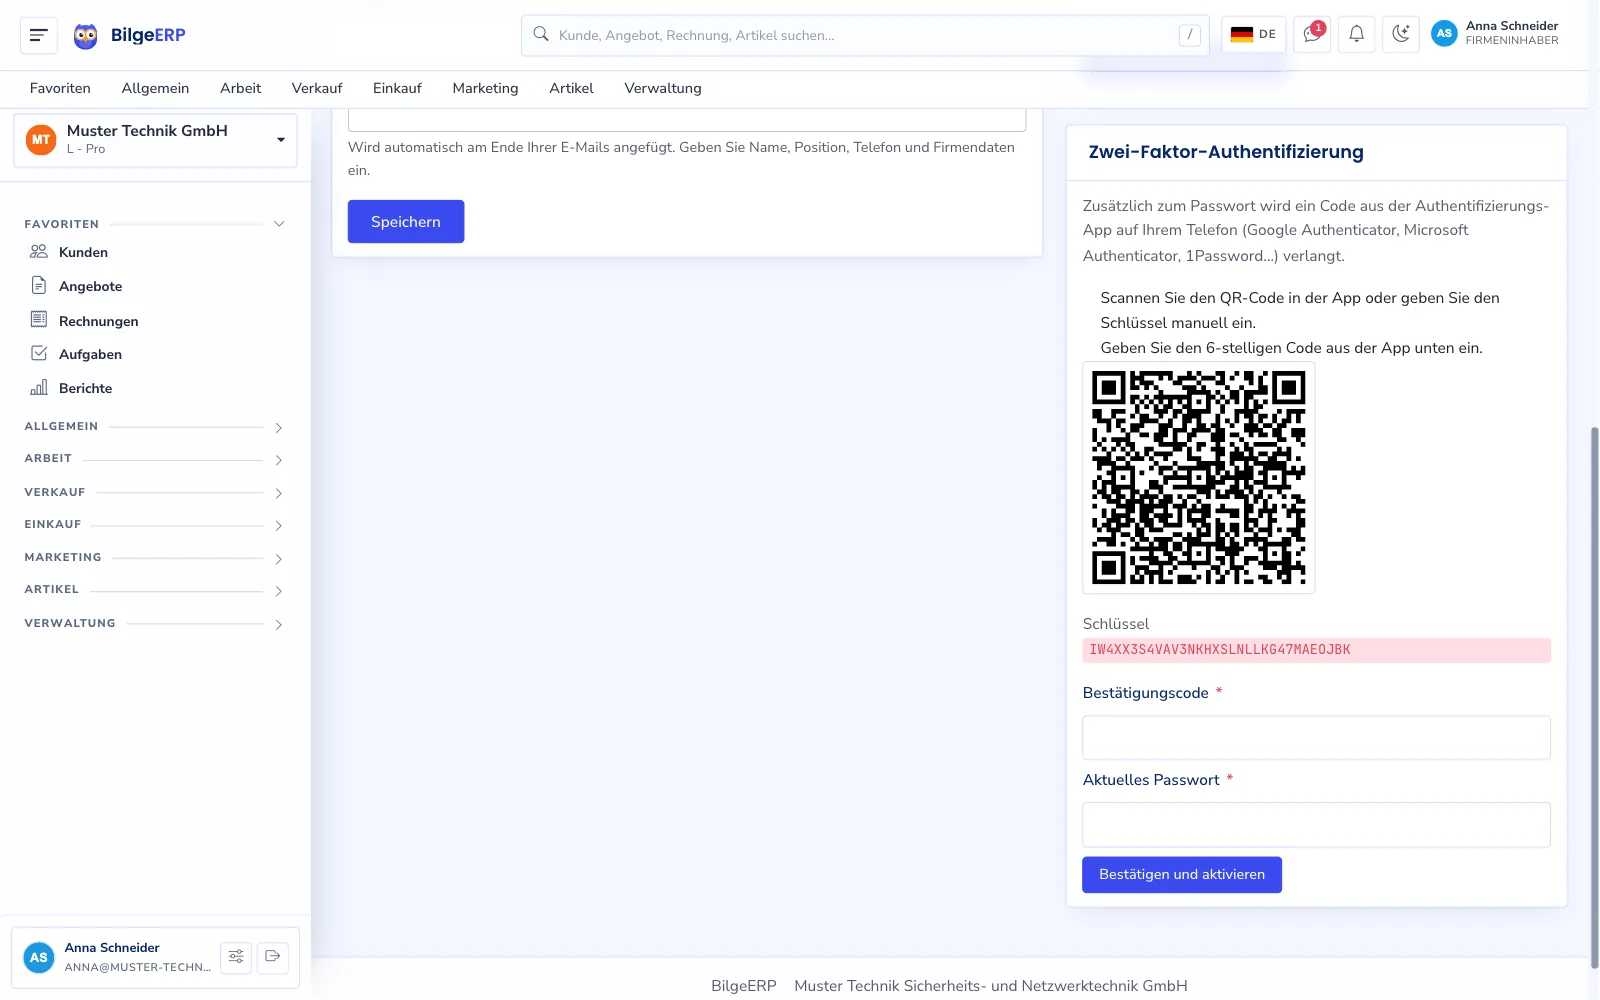Click the Aktuelles Passwort input field
Viewport: 1600px width, 1000px height.
click(1316, 825)
